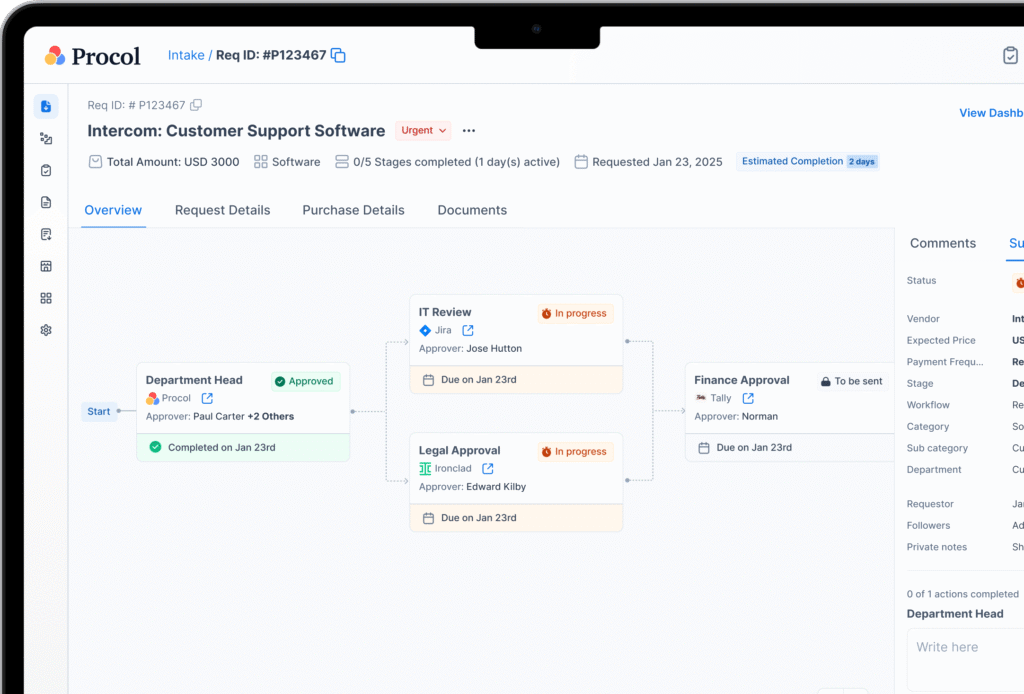Click the Intake breadcrumb link
The image size is (1024, 694).
click(186, 55)
